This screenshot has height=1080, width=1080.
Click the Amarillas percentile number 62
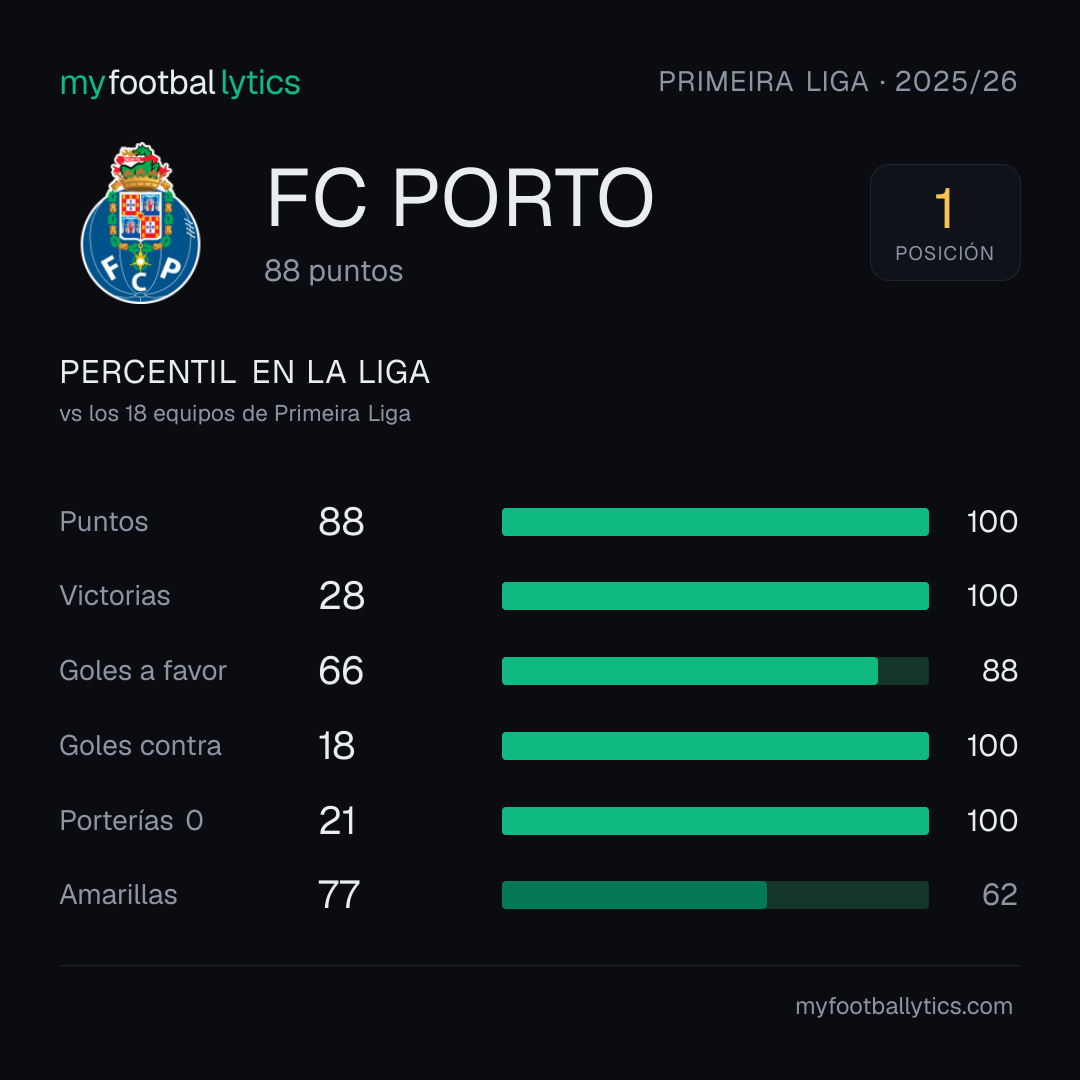point(1000,895)
